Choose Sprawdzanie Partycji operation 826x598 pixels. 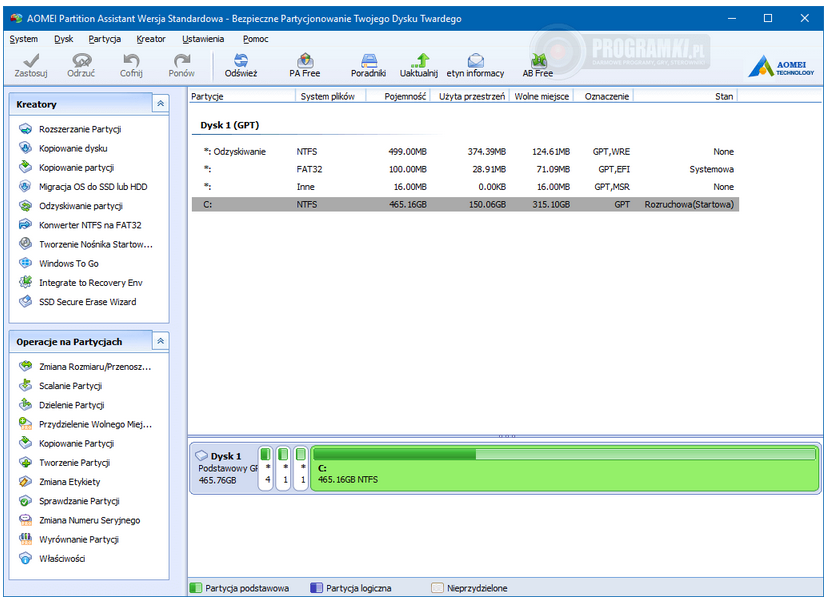(79, 501)
